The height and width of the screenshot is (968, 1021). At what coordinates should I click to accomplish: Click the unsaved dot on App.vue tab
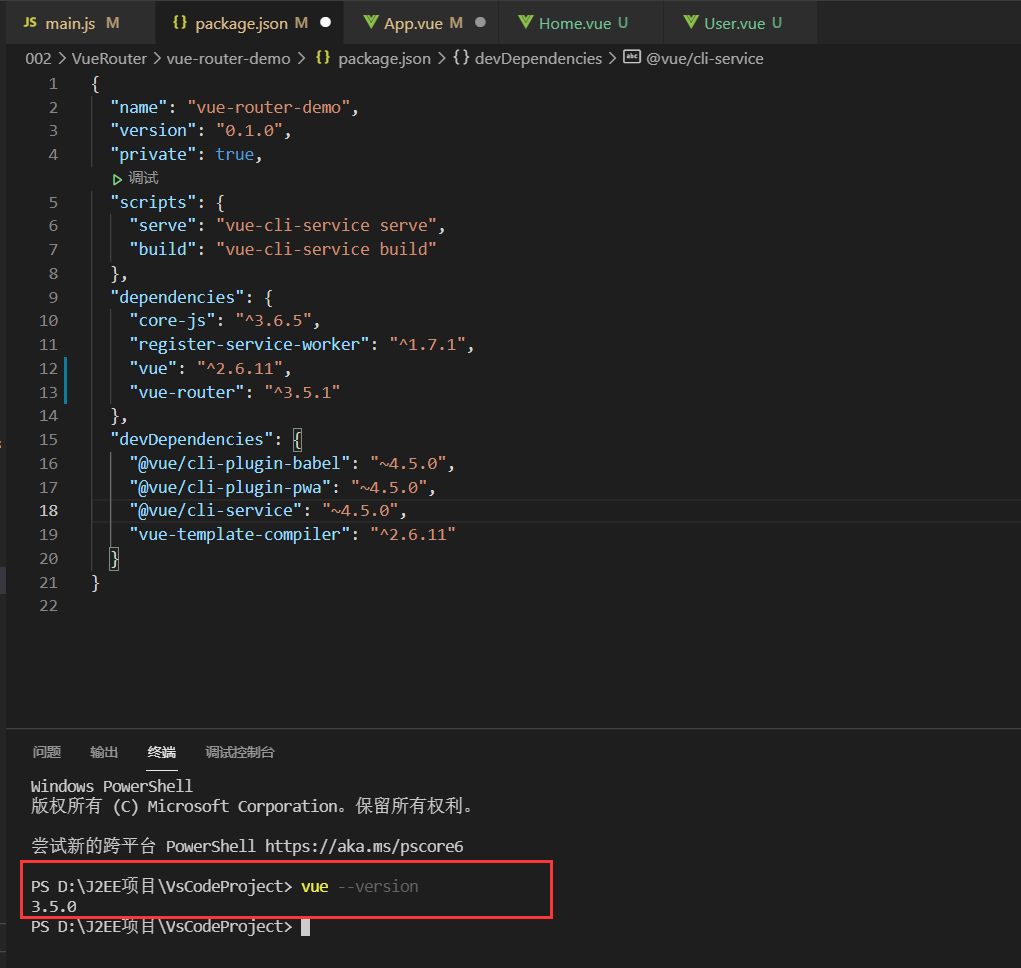[481, 23]
